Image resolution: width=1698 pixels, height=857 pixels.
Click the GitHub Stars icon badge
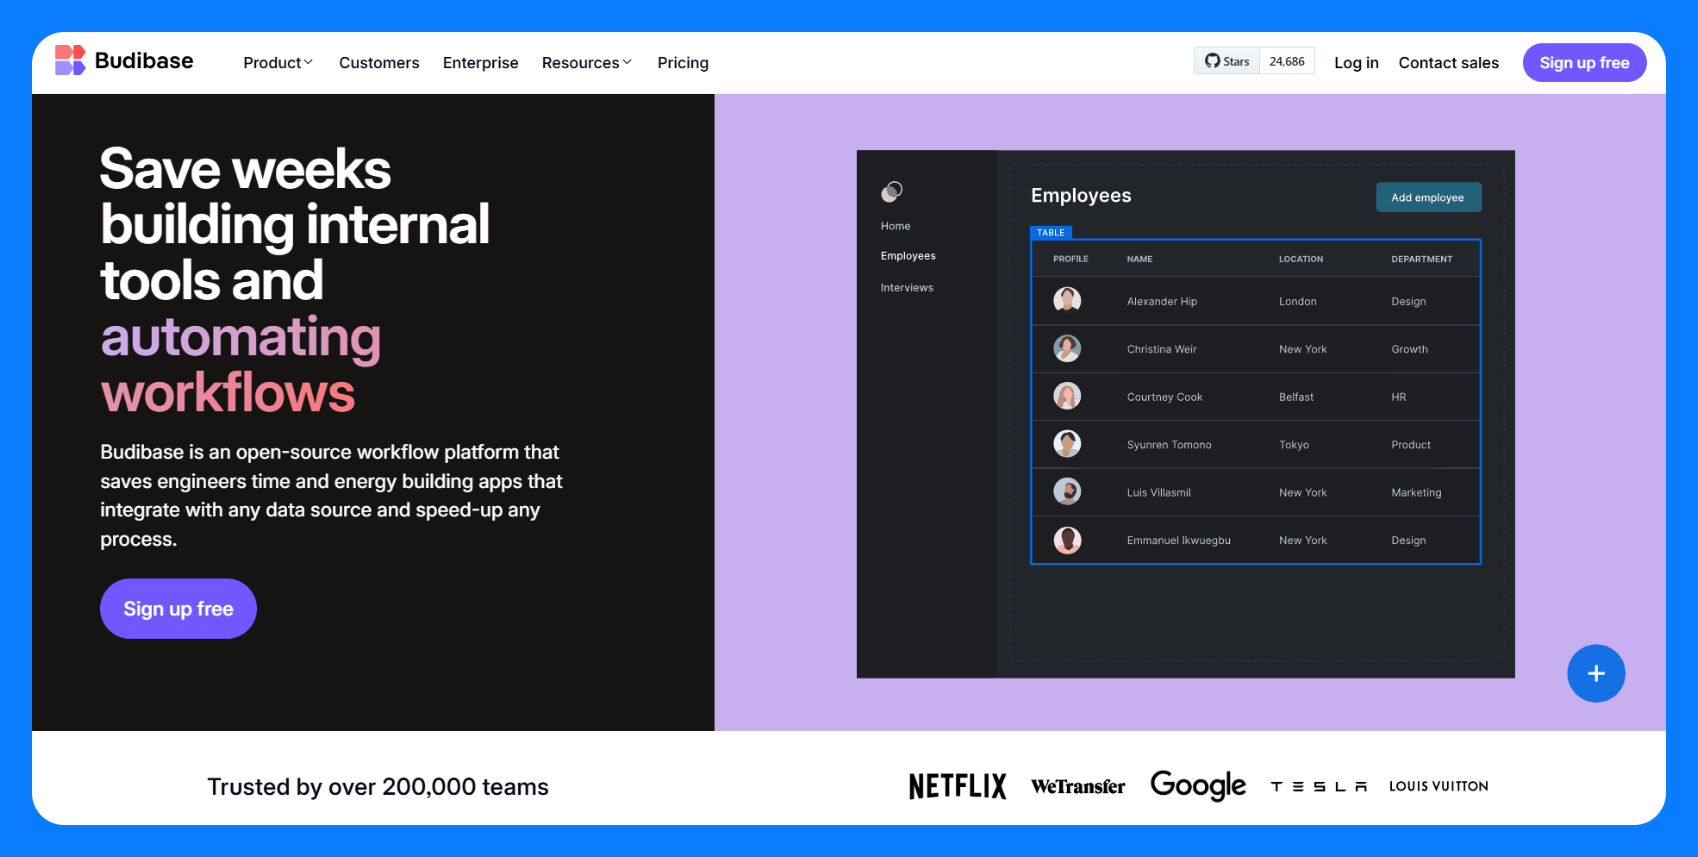1227,61
